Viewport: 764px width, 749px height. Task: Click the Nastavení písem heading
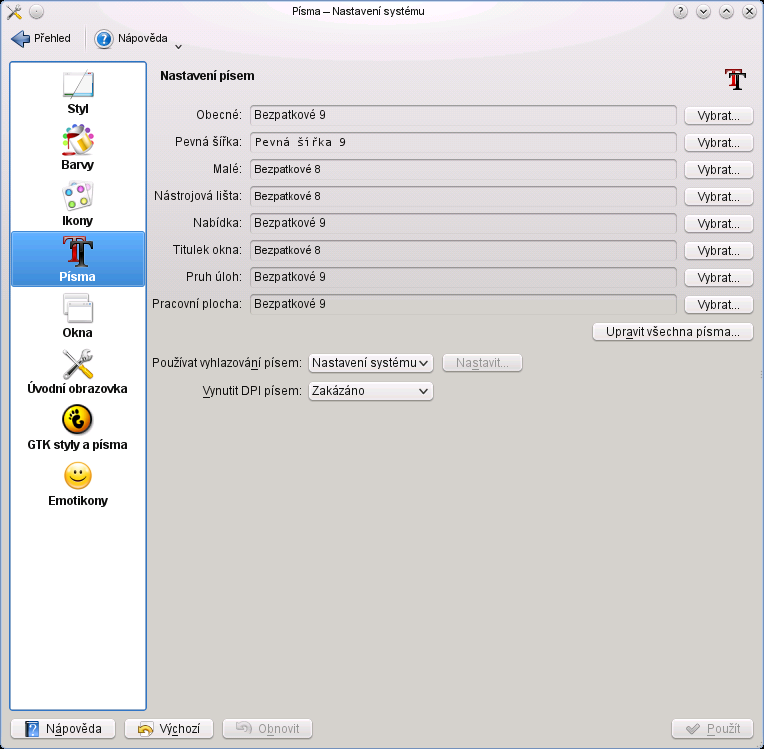coord(207,76)
